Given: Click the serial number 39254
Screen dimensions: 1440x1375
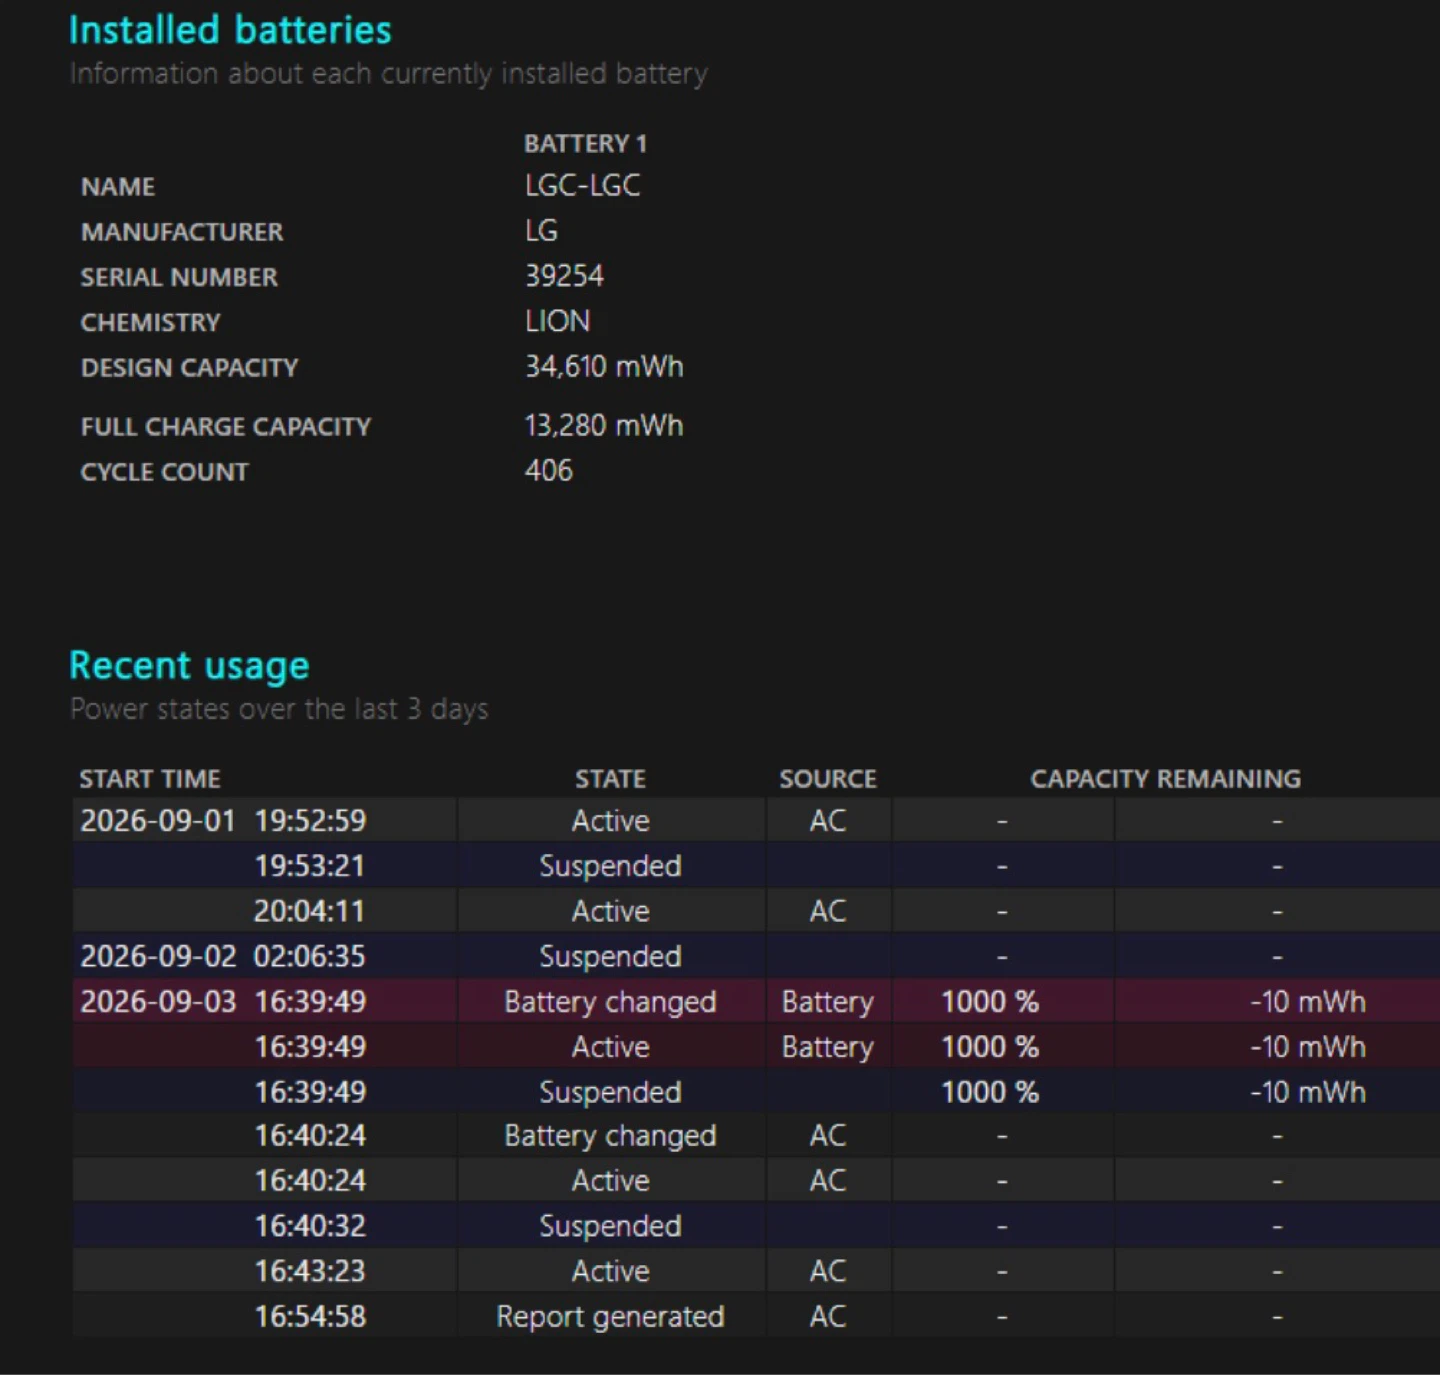Looking at the screenshot, I should 564,276.
